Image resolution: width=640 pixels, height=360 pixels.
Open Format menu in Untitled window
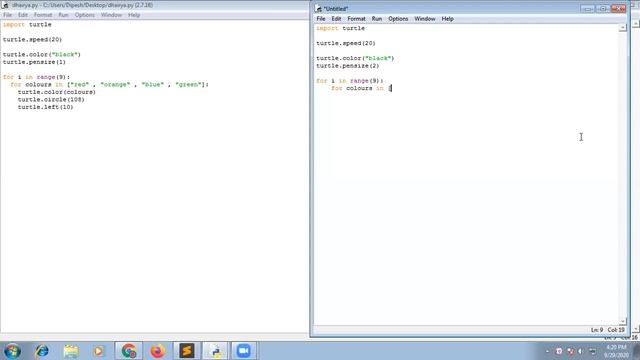coord(356,19)
